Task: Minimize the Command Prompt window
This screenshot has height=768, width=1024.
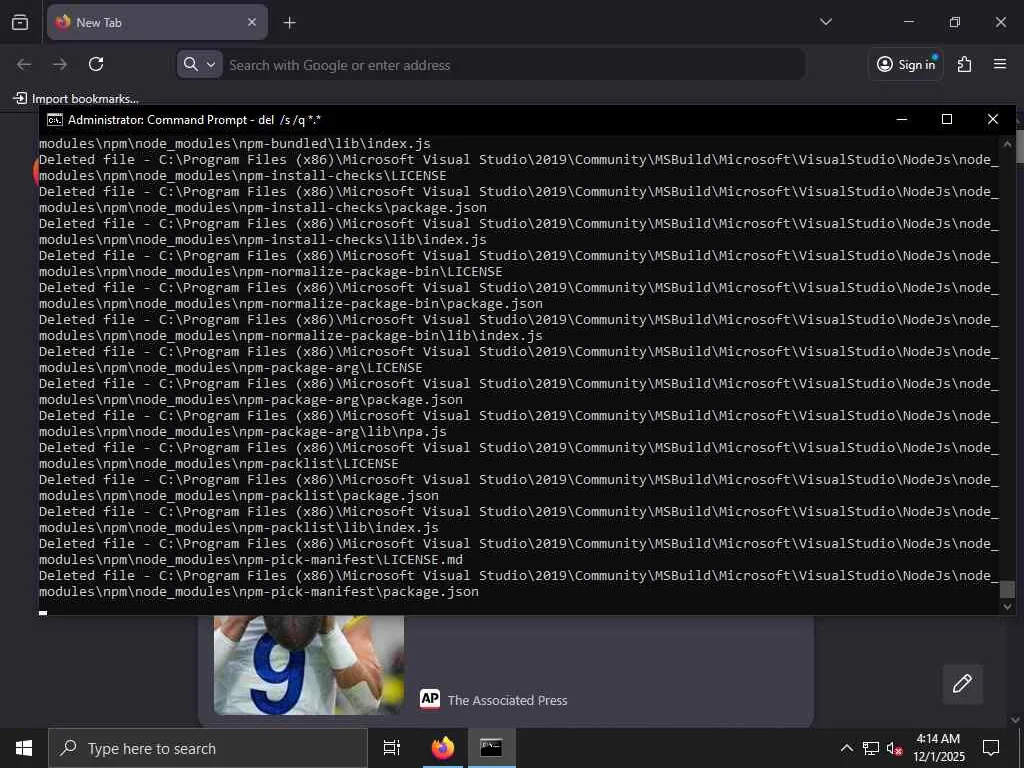Action: (902, 119)
